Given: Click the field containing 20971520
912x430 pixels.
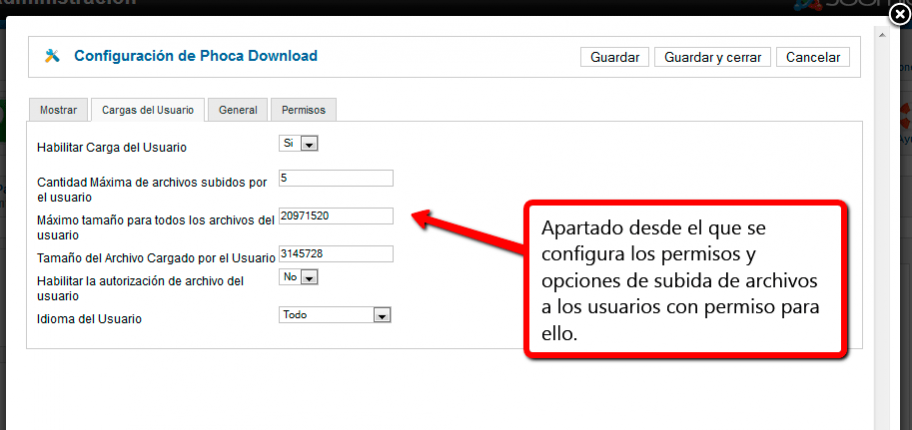Looking at the screenshot, I should [336, 216].
